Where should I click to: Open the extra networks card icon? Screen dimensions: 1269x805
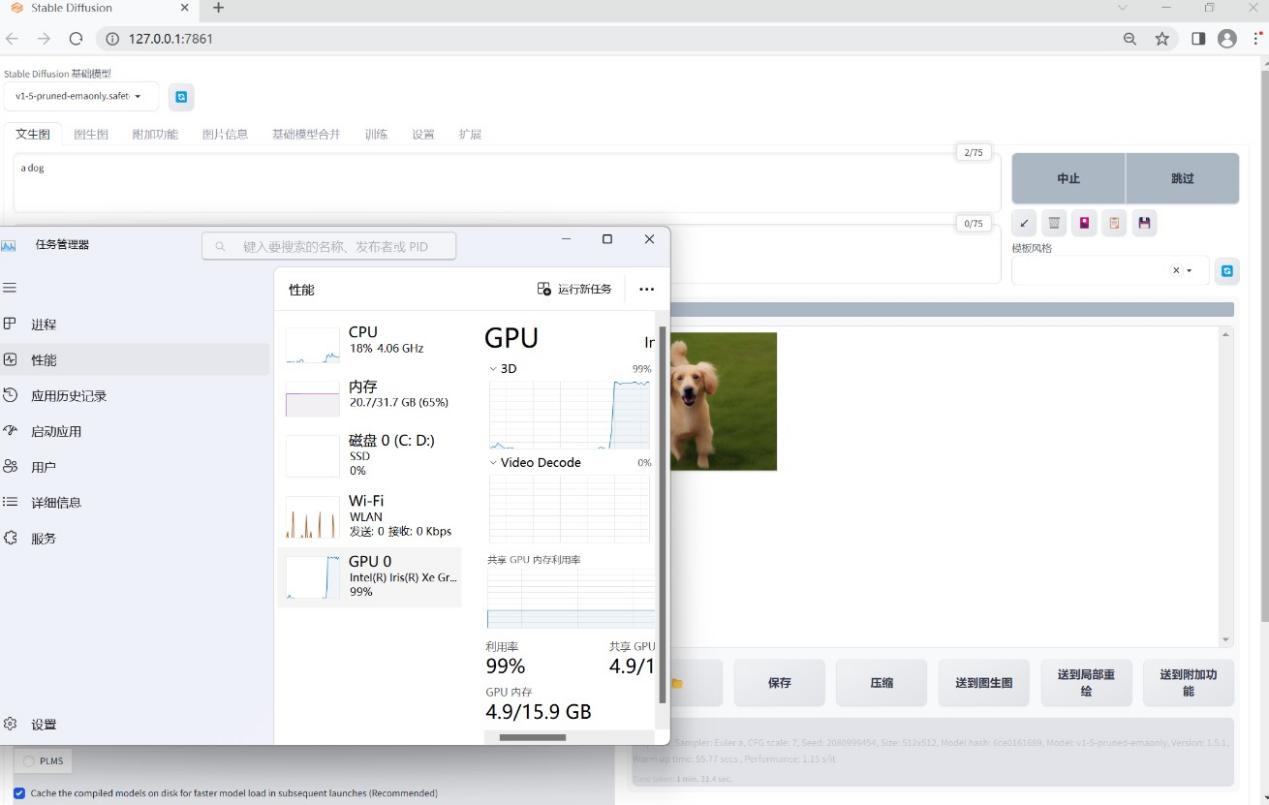pos(1084,222)
